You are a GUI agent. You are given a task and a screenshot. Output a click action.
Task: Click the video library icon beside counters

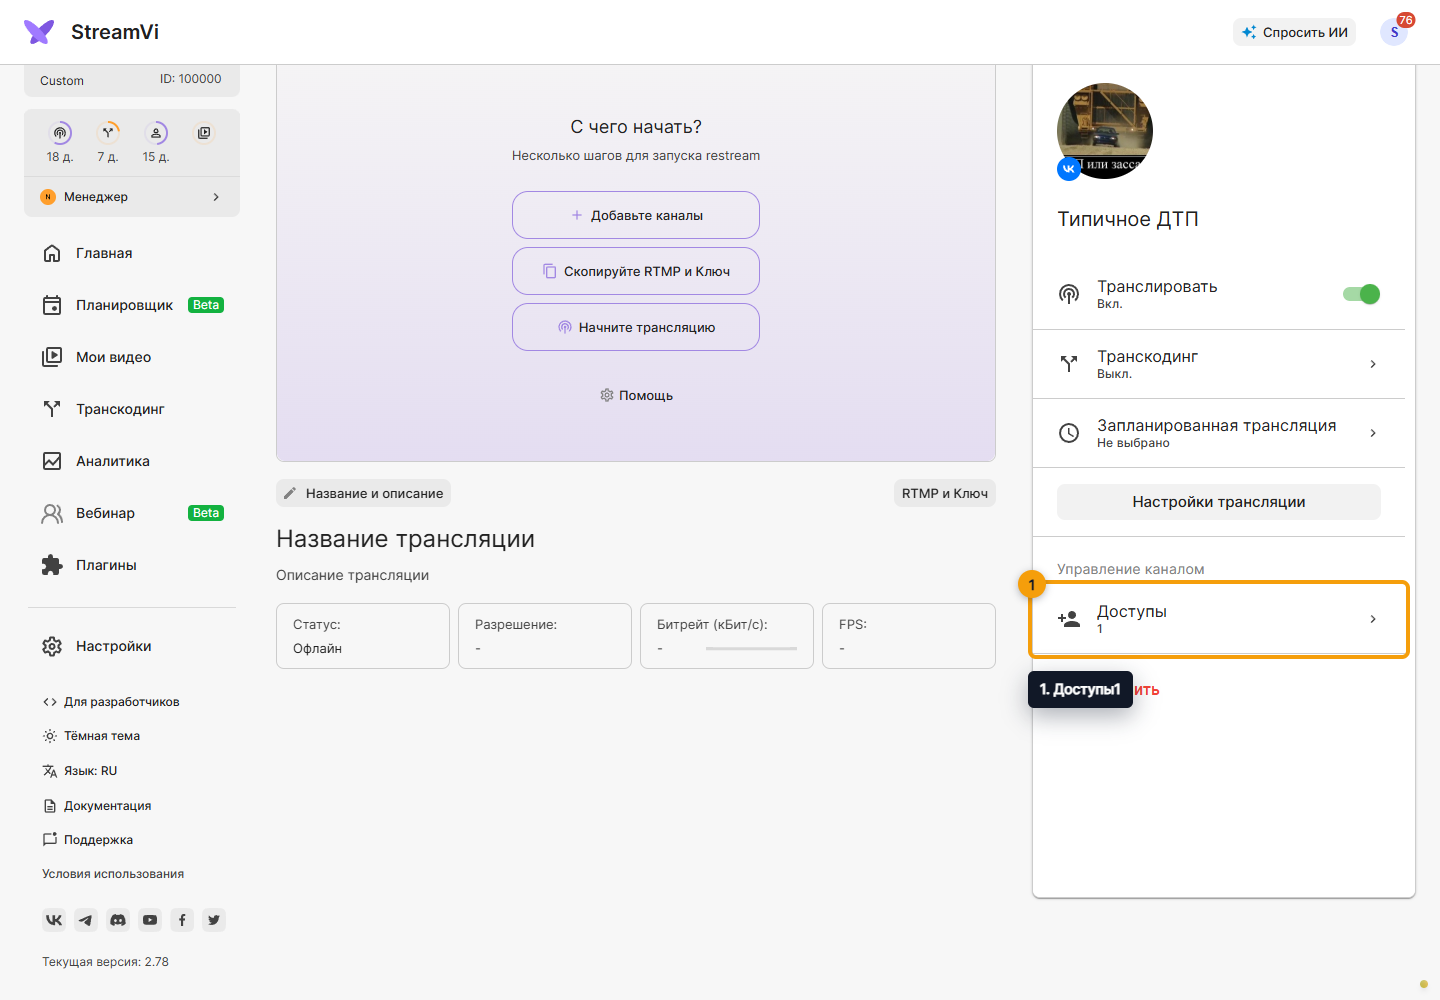(x=204, y=133)
